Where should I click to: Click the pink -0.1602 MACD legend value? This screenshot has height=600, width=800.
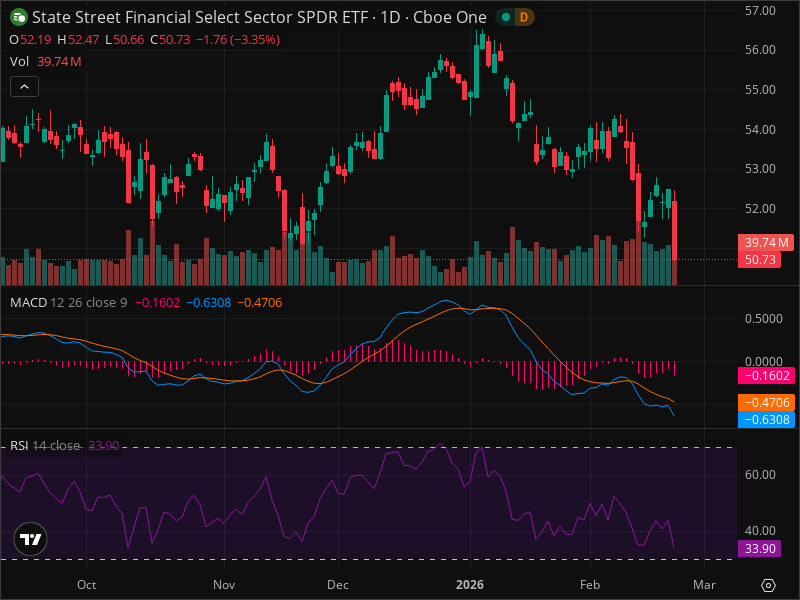157,303
